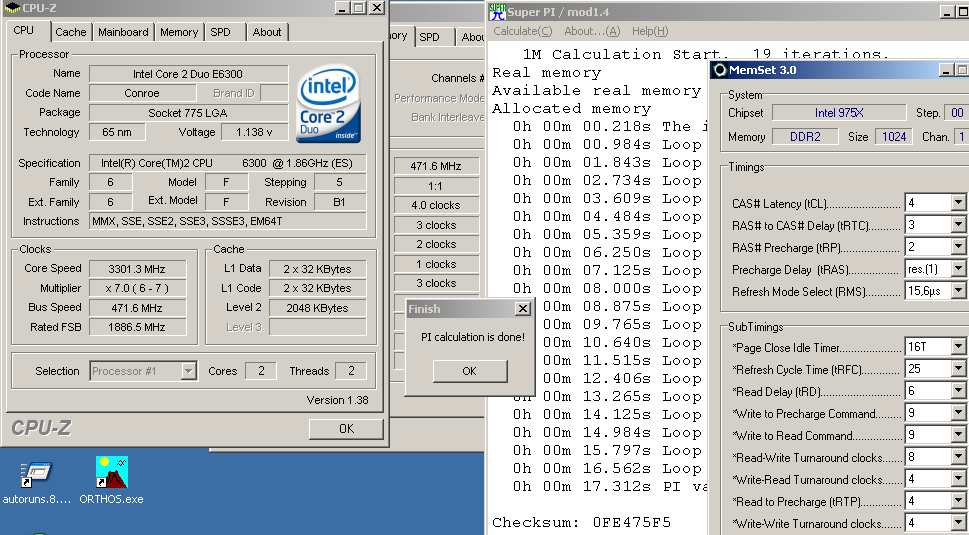
Task: Expand the Read to Precharge (tRTP) dropdown
Action: (958, 501)
